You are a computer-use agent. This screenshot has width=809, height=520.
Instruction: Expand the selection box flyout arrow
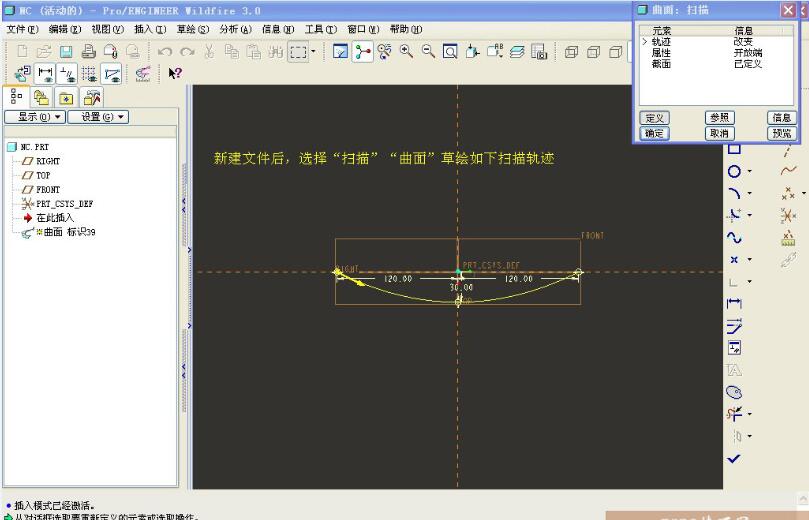313,52
